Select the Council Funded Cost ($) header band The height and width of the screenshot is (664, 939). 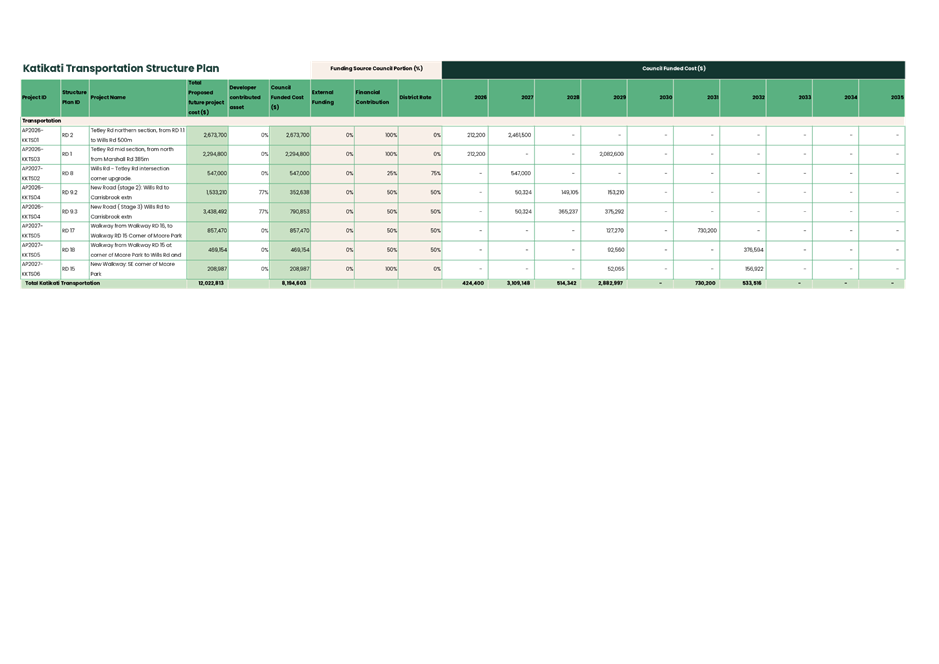coord(675,69)
